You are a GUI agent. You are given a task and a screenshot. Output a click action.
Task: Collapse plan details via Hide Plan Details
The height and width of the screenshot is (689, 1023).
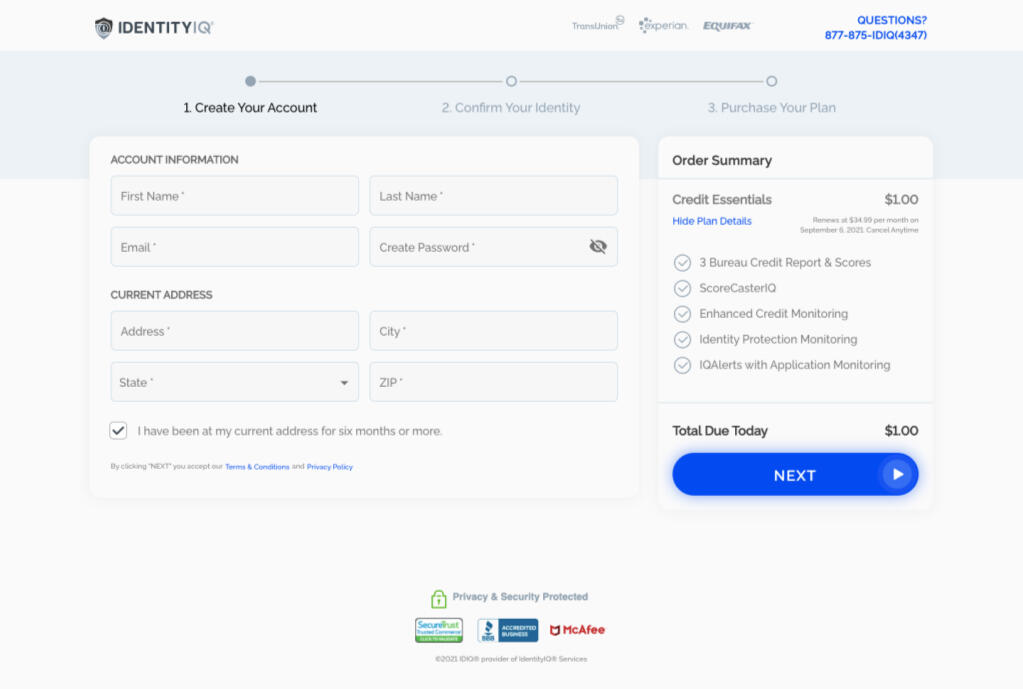click(x=711, y=221)
